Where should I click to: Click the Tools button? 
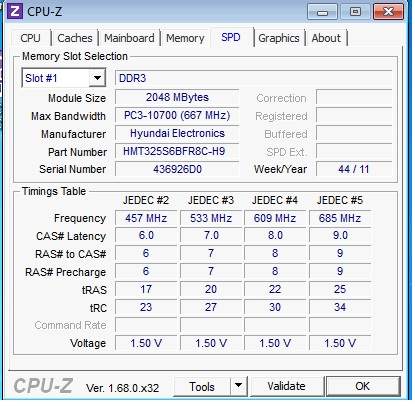coord(202,386)
